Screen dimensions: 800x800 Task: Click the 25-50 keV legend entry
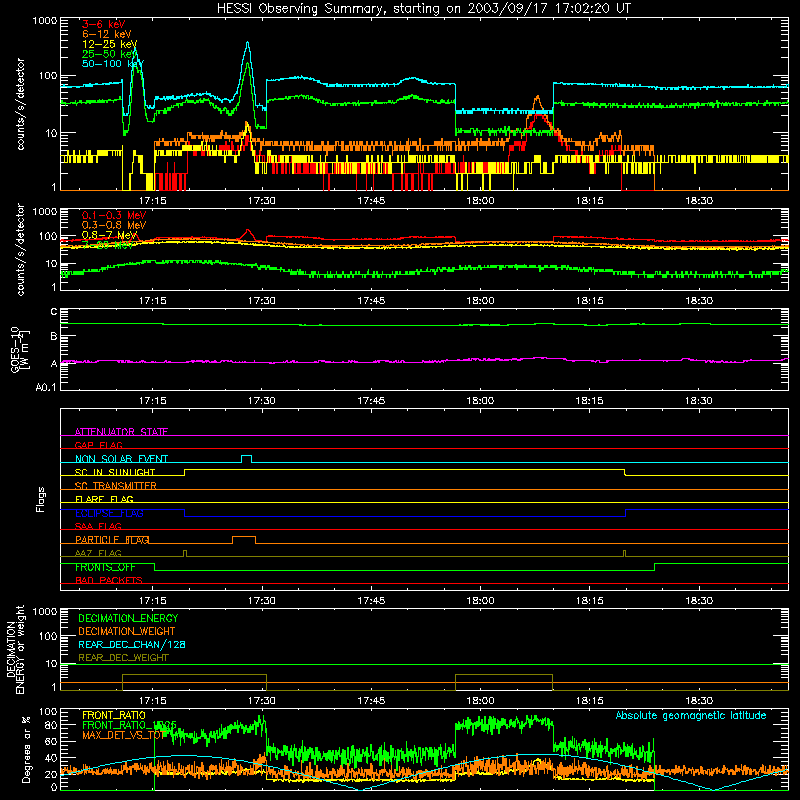tap(109, 54)
